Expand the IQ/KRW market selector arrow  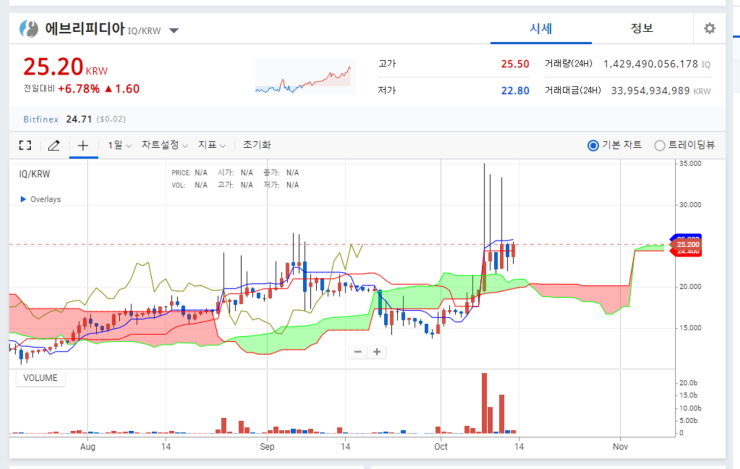pyautogui.click(x=174, y=31)
